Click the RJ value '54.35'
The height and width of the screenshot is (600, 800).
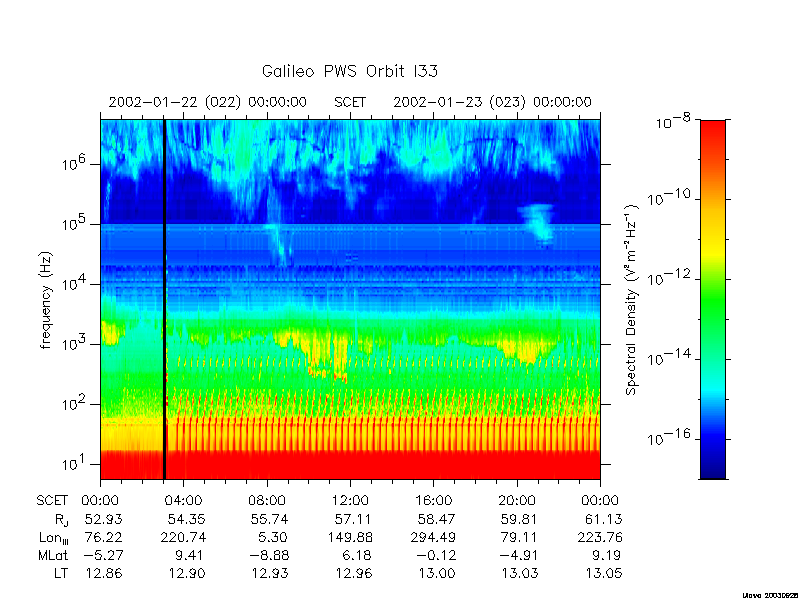pos(187,519)
